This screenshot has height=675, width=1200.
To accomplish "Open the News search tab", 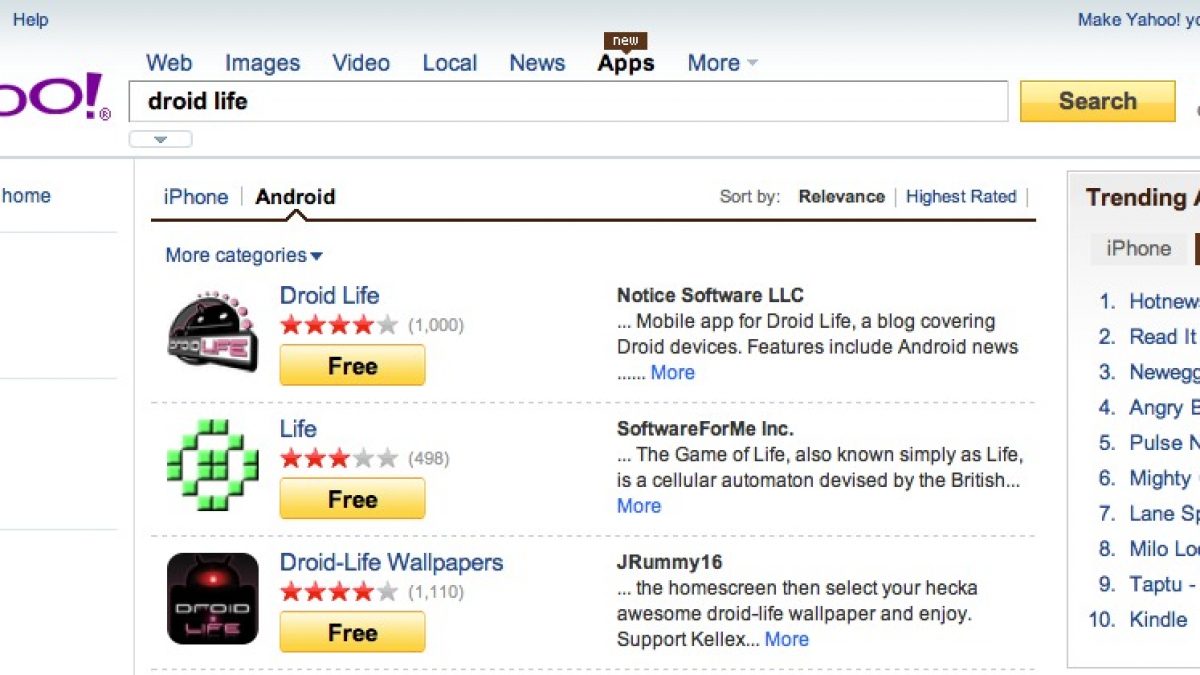I will coord(537,63).
